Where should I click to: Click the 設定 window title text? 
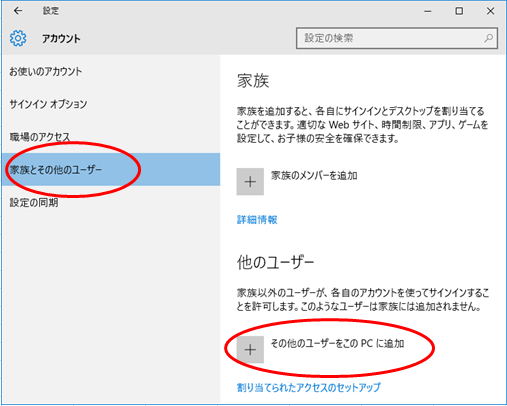51,11
